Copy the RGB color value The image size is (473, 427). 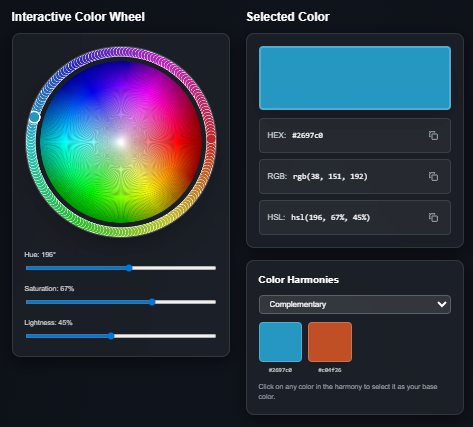(433, 176)
